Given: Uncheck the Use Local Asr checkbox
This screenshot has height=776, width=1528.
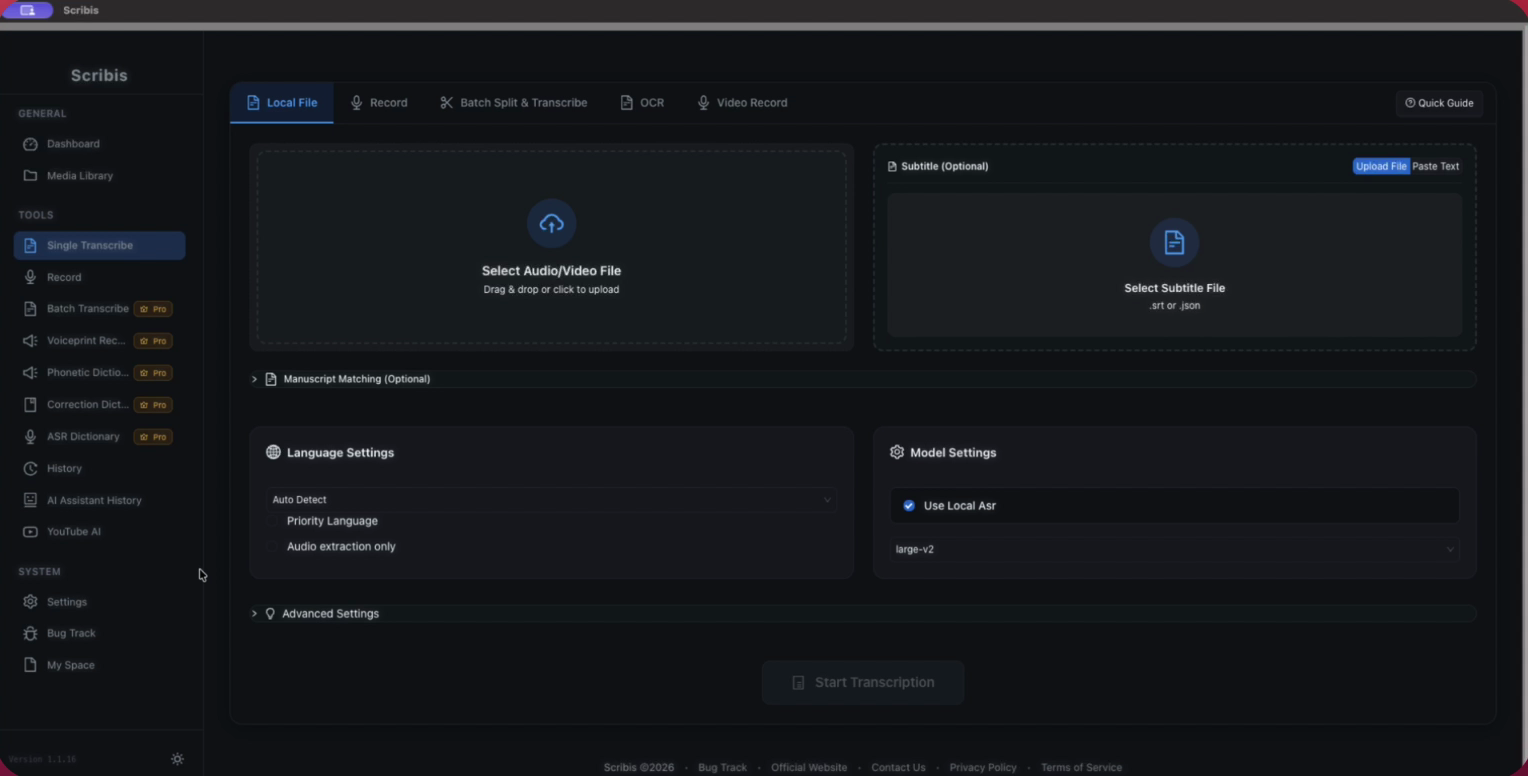Looking at the screenshot, I should tap(909, 506).
